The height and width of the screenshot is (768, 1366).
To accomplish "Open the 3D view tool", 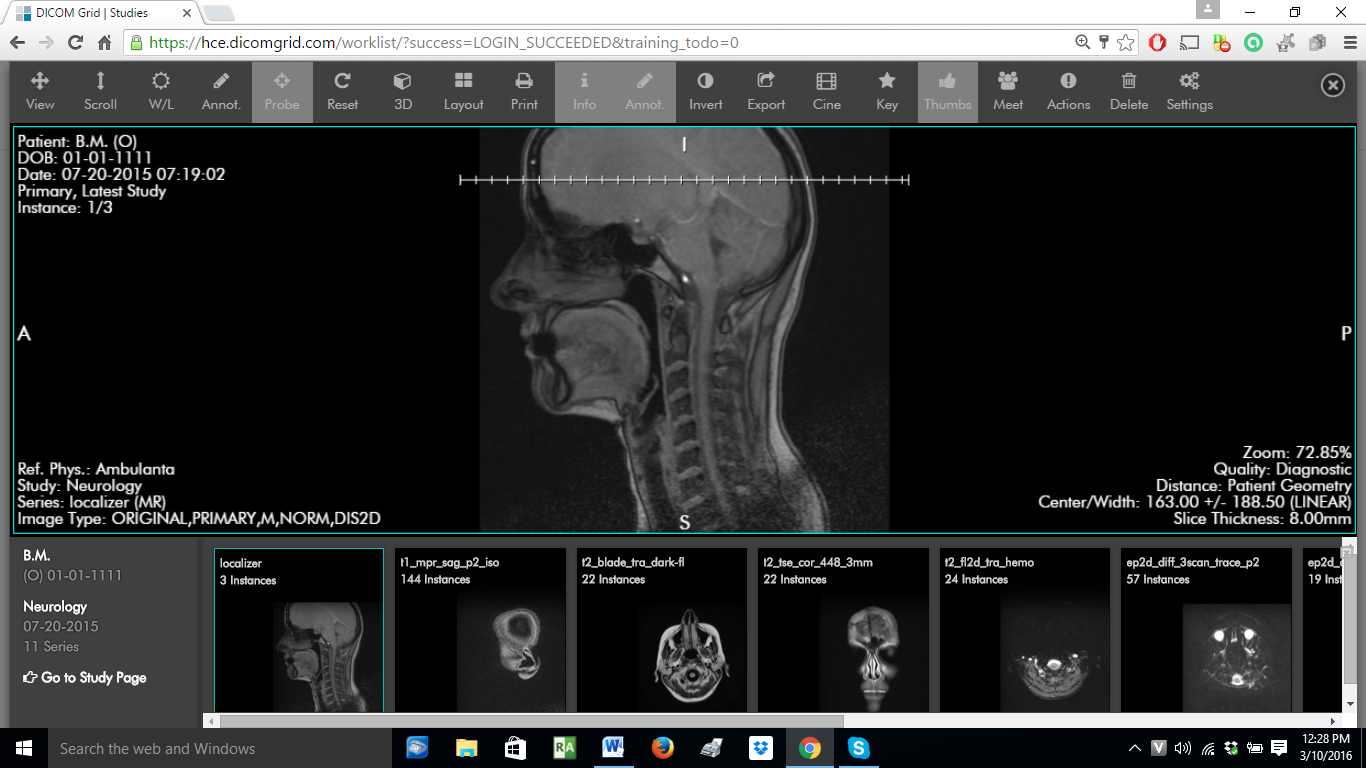I will 403,92.
